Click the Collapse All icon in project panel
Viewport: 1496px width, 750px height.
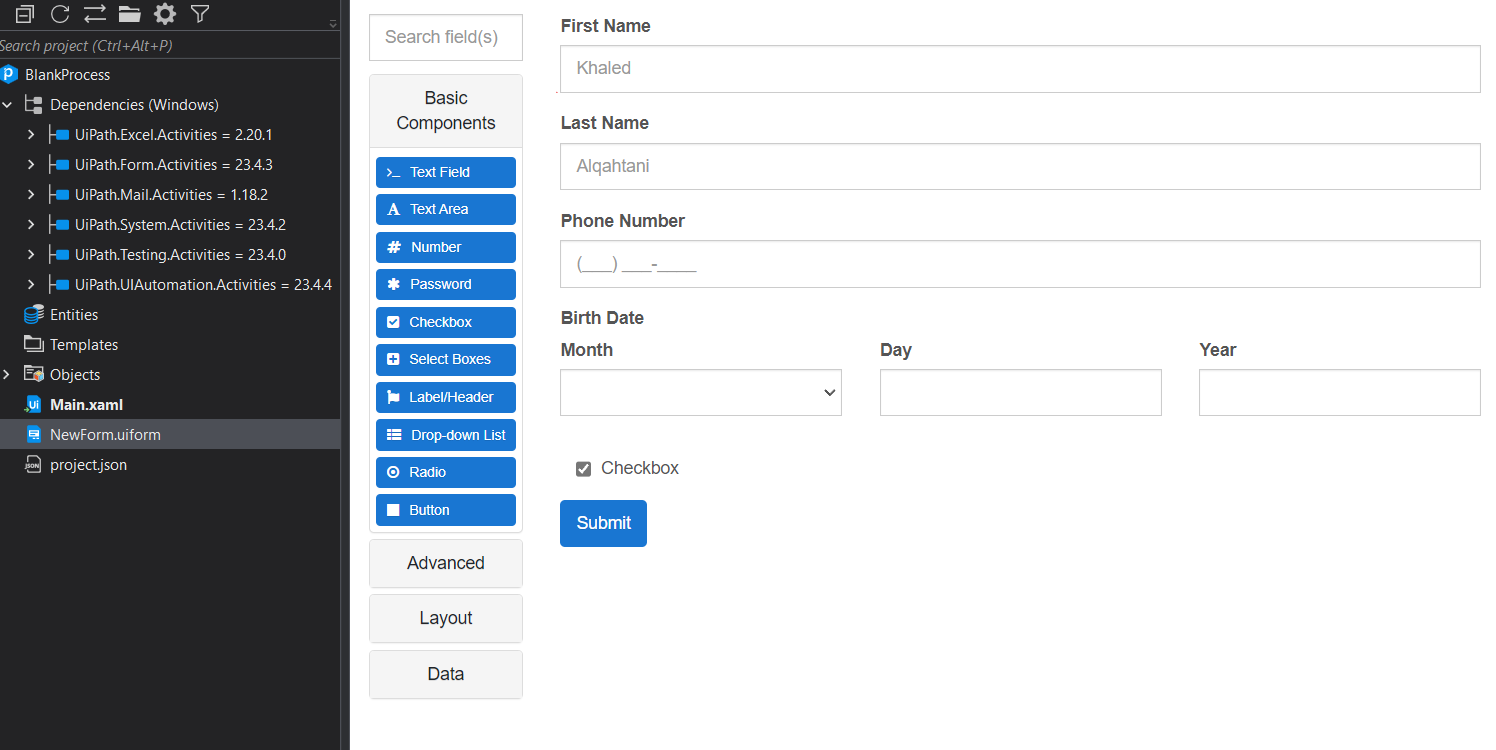point(25,14)
